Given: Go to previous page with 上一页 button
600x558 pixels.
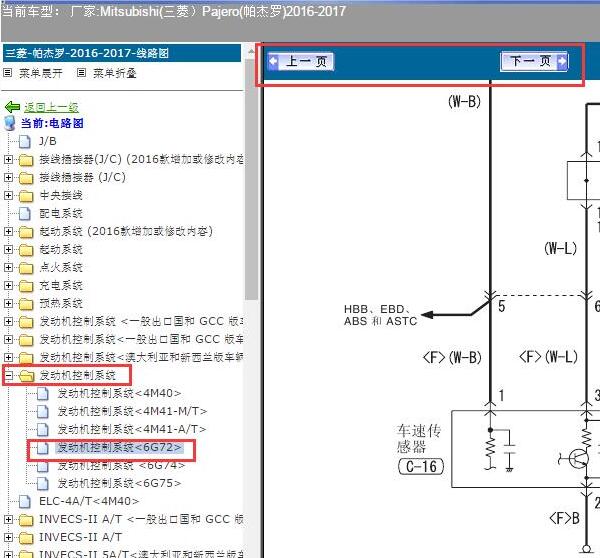Looking at the screenshot, I should coord(300,61).
